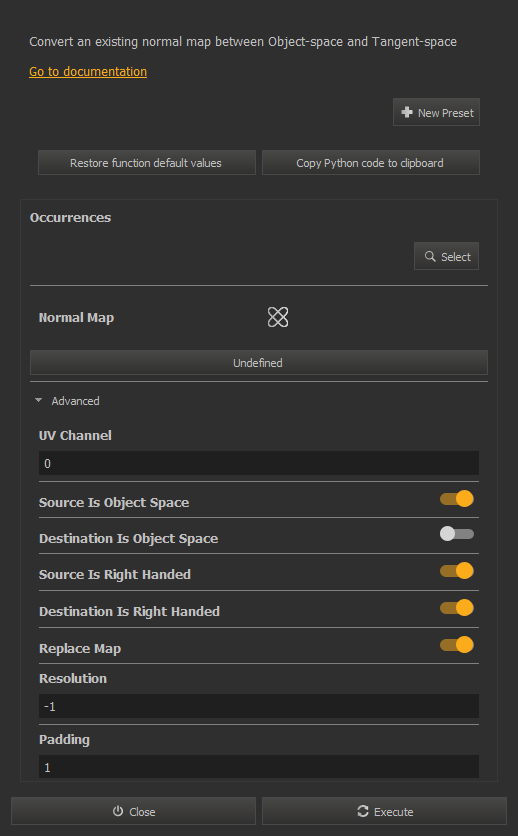
Task: Click the plus icon on New Preset
Action: point(407,112)
